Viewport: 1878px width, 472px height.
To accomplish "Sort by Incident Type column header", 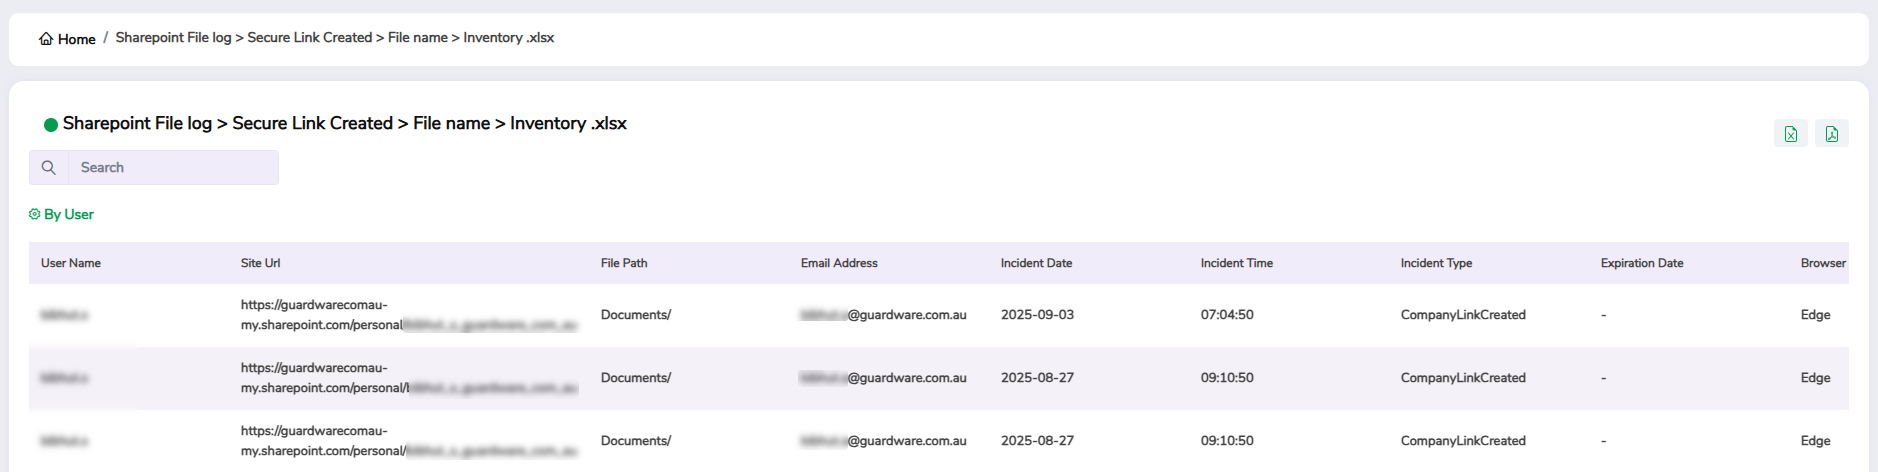I will [x=1436, y=263].
